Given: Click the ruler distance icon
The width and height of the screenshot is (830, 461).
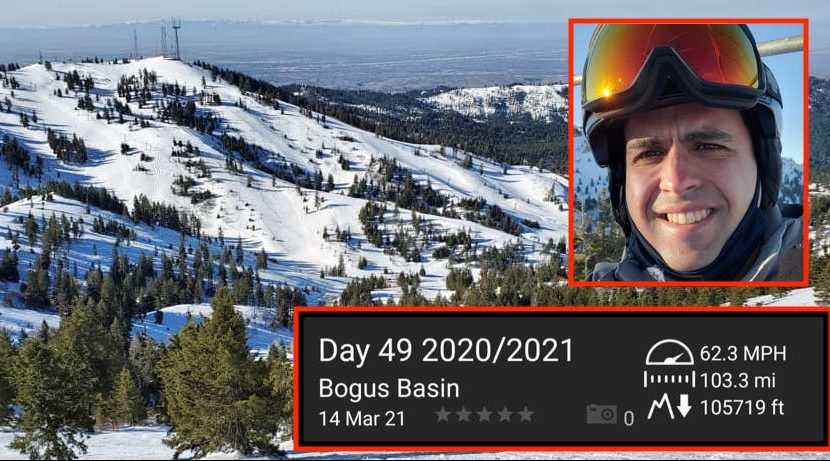Looking at the screenshot, I should pyautogui.click(x=670, y=379).
